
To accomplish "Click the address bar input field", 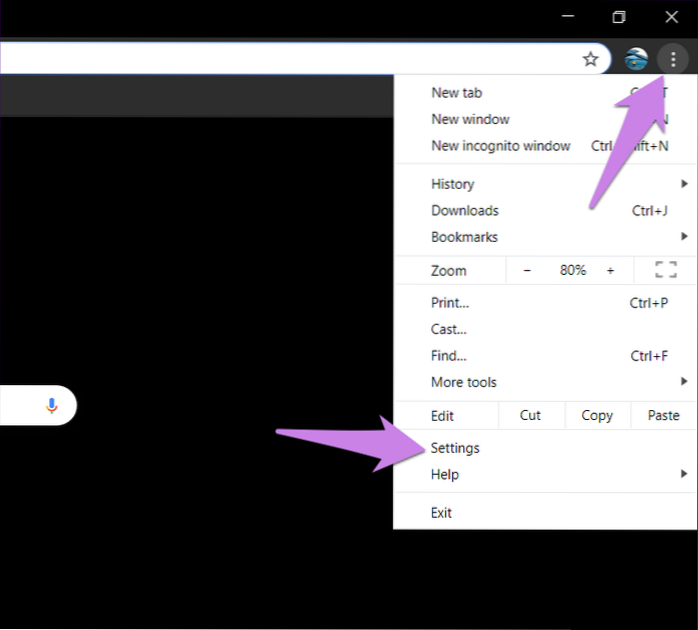I will [280, 59].
